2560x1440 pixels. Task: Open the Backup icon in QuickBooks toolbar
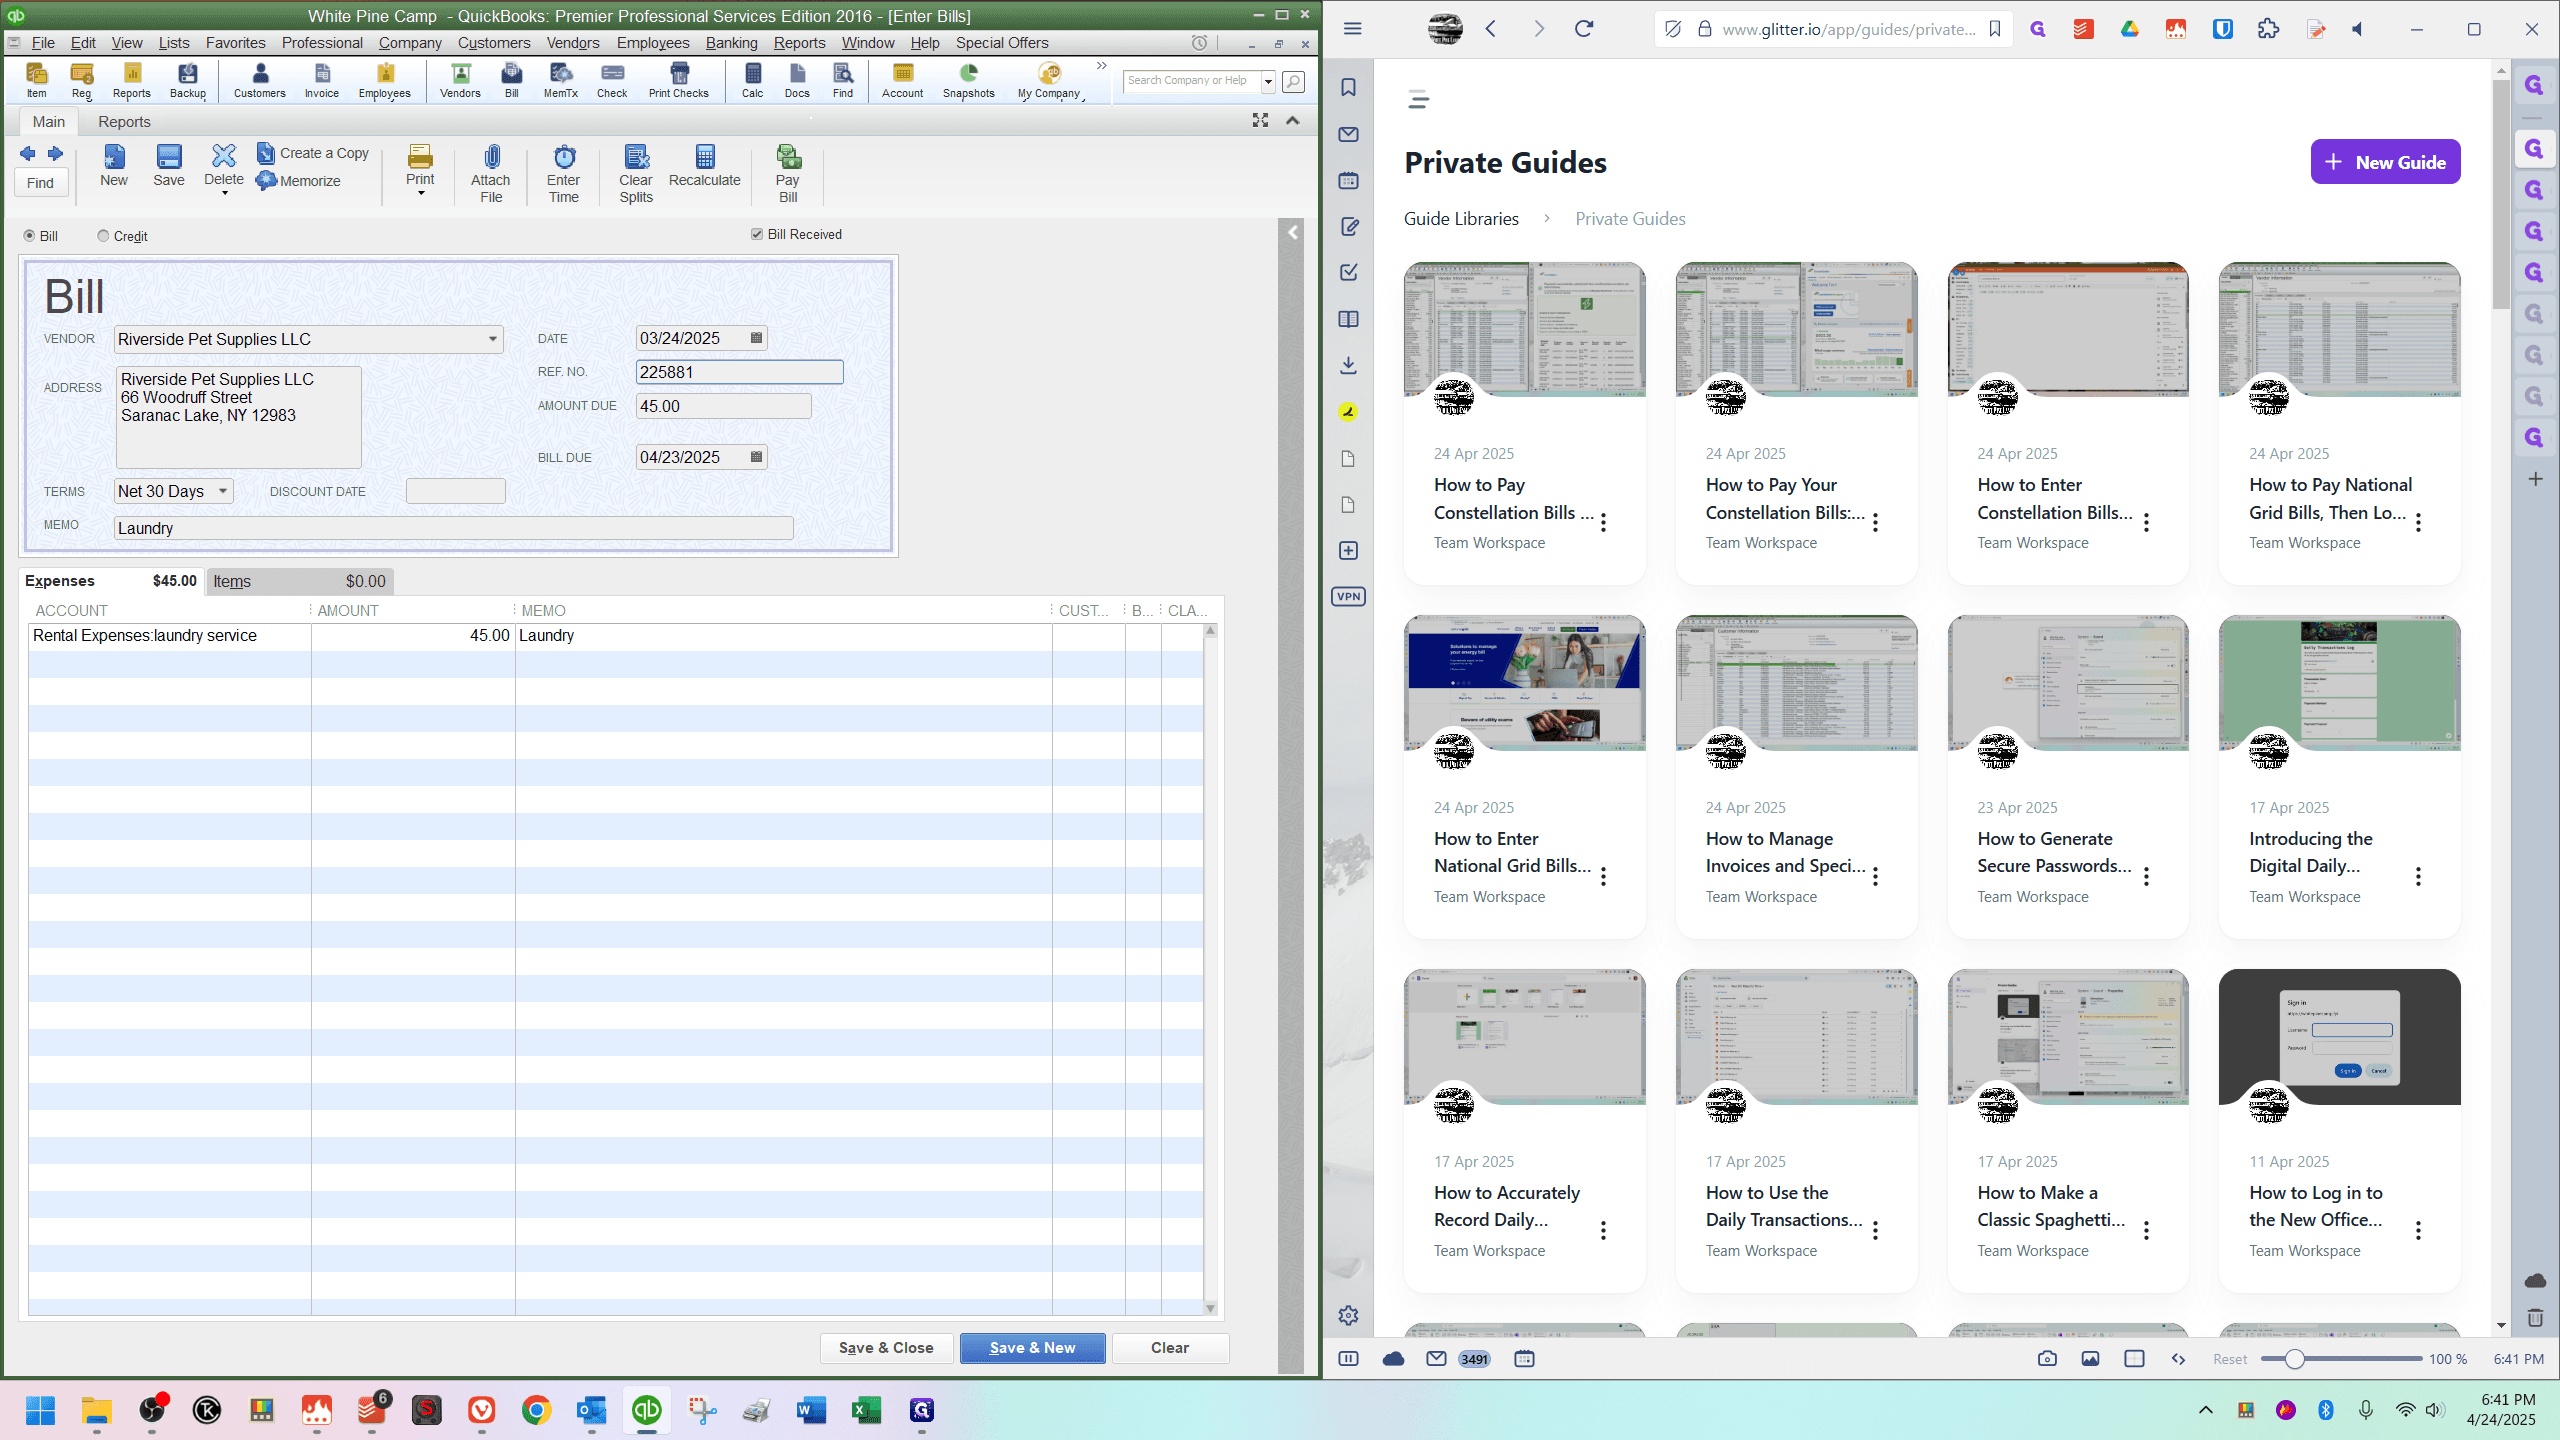(x=187, y=80)
